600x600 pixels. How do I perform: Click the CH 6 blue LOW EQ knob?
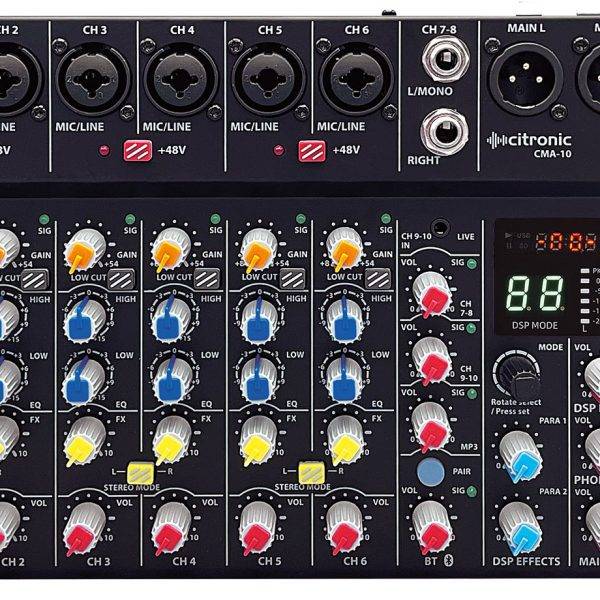345,381
